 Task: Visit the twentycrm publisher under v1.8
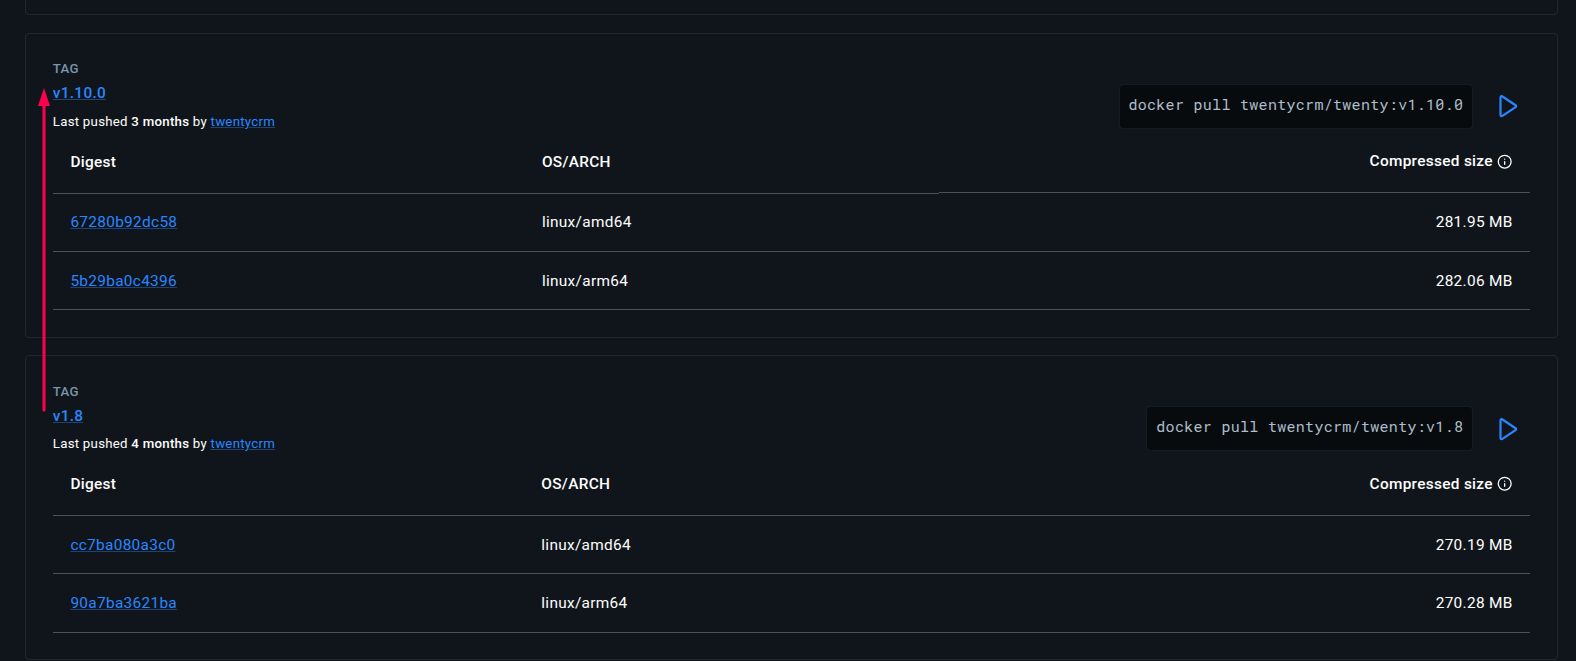242,443
